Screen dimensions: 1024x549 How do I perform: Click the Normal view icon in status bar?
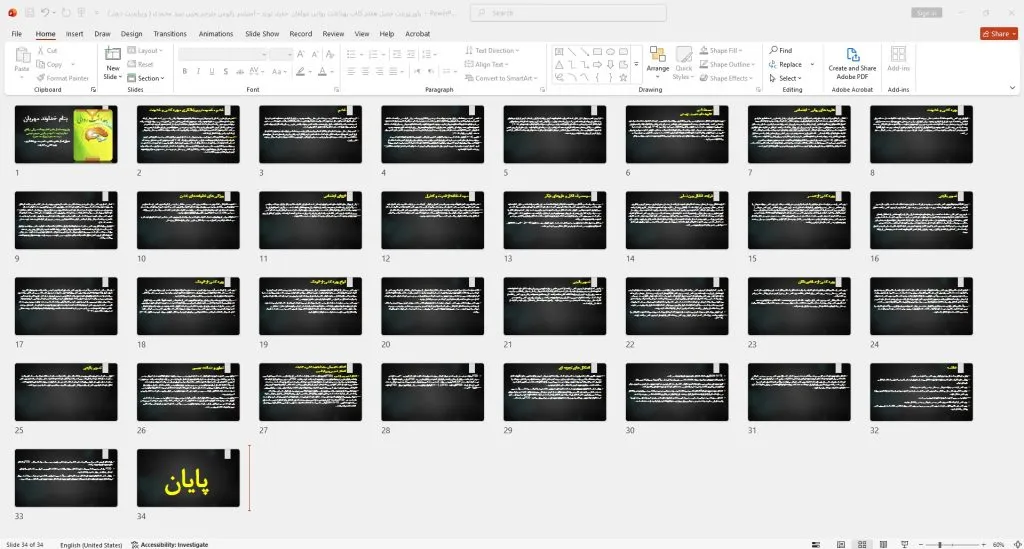tap(840, 544)
